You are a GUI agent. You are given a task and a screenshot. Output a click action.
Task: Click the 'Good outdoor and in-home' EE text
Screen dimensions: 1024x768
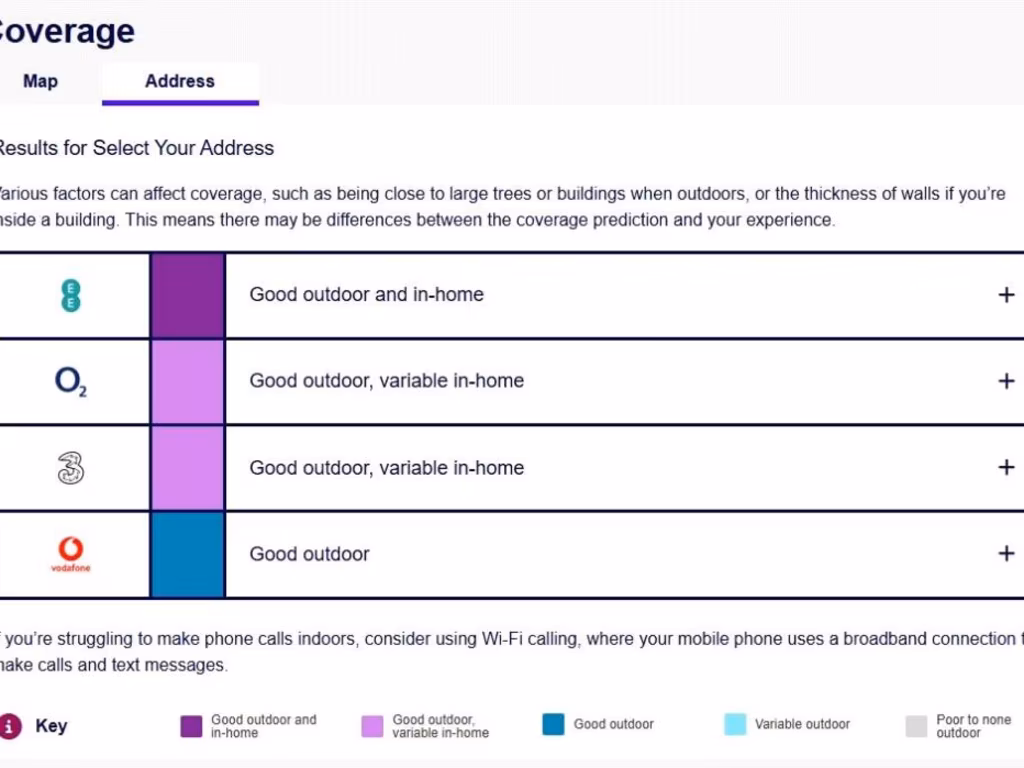point(366,295)
